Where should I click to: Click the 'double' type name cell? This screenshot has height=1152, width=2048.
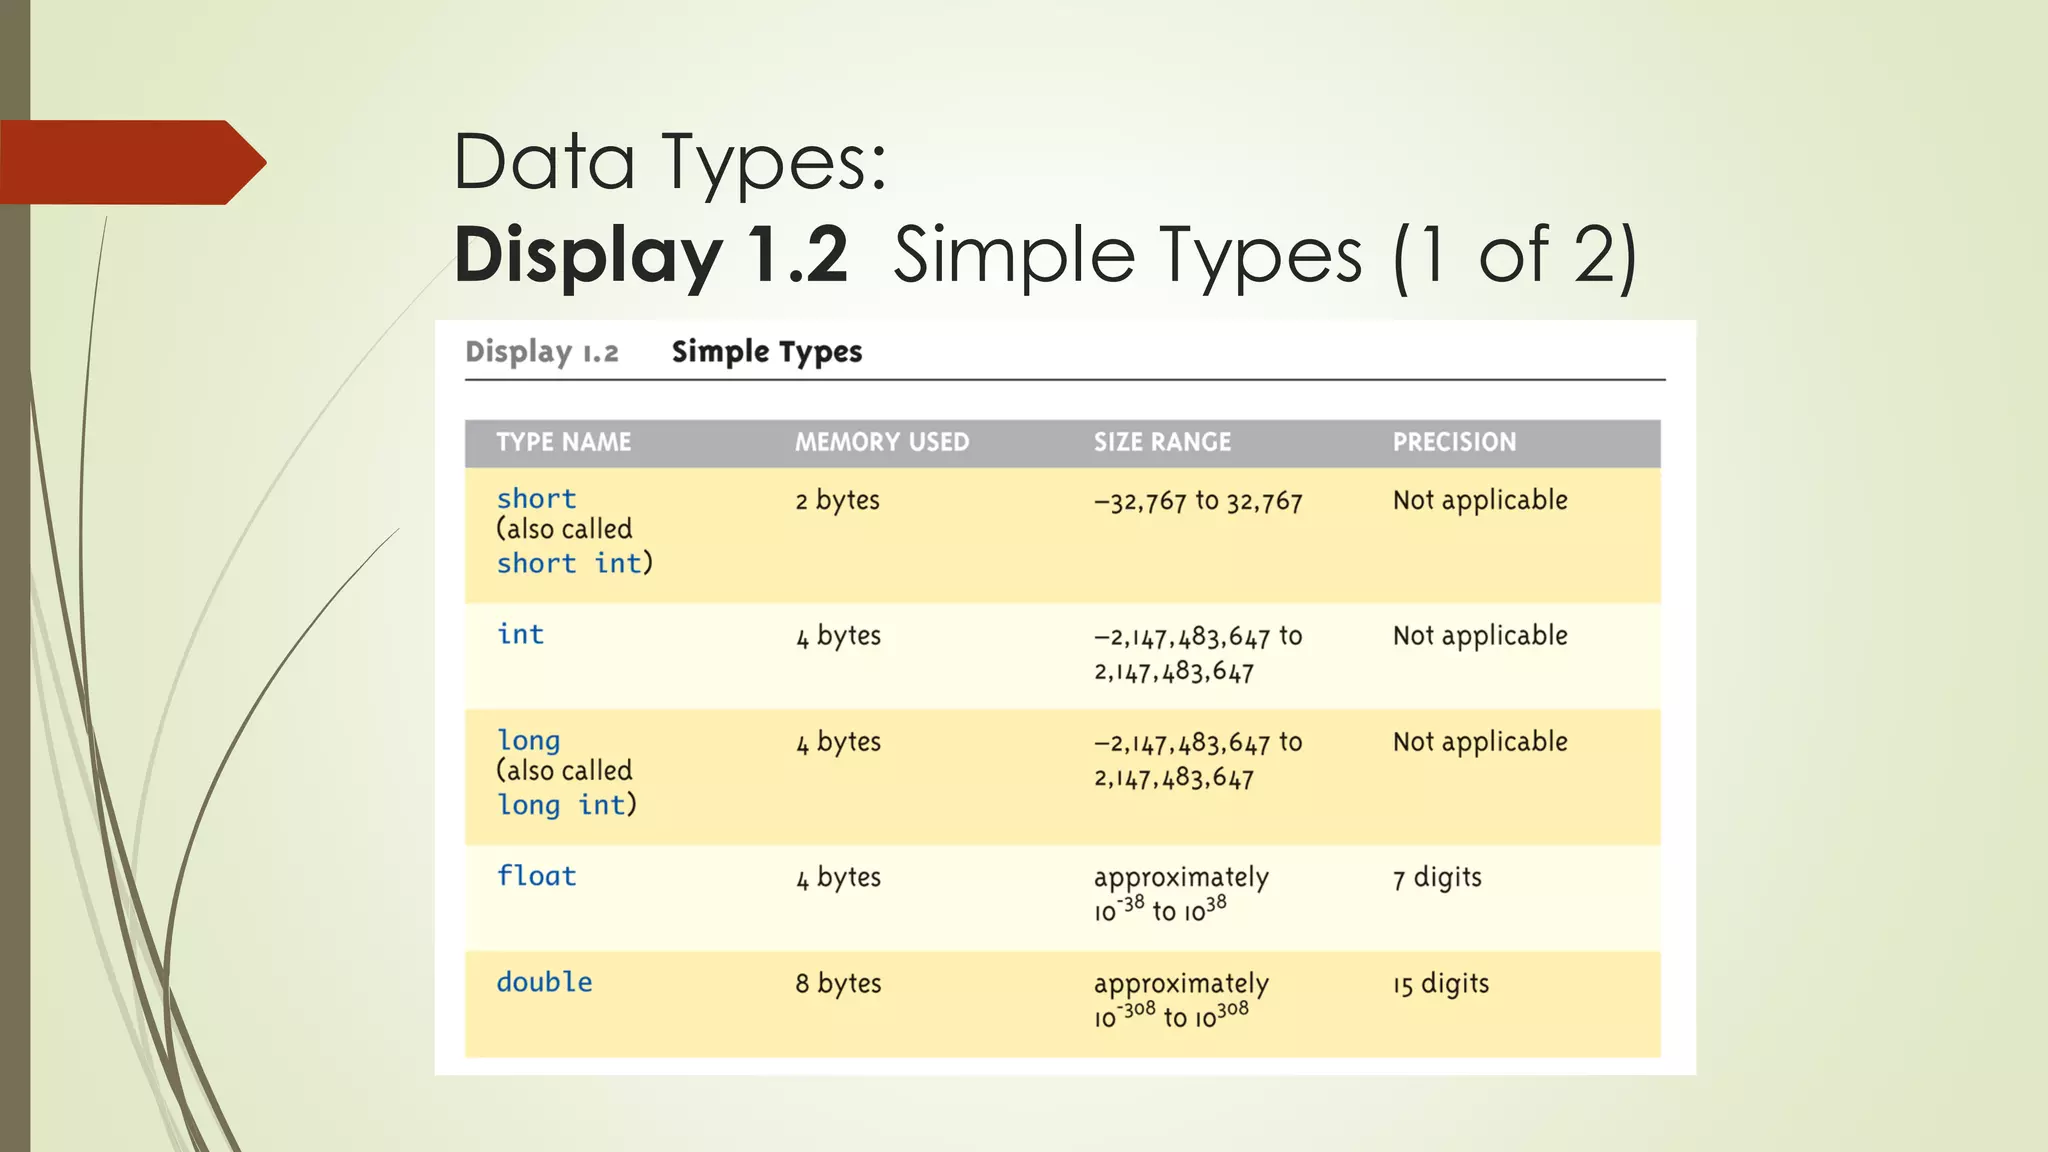[x=545, y=982]
